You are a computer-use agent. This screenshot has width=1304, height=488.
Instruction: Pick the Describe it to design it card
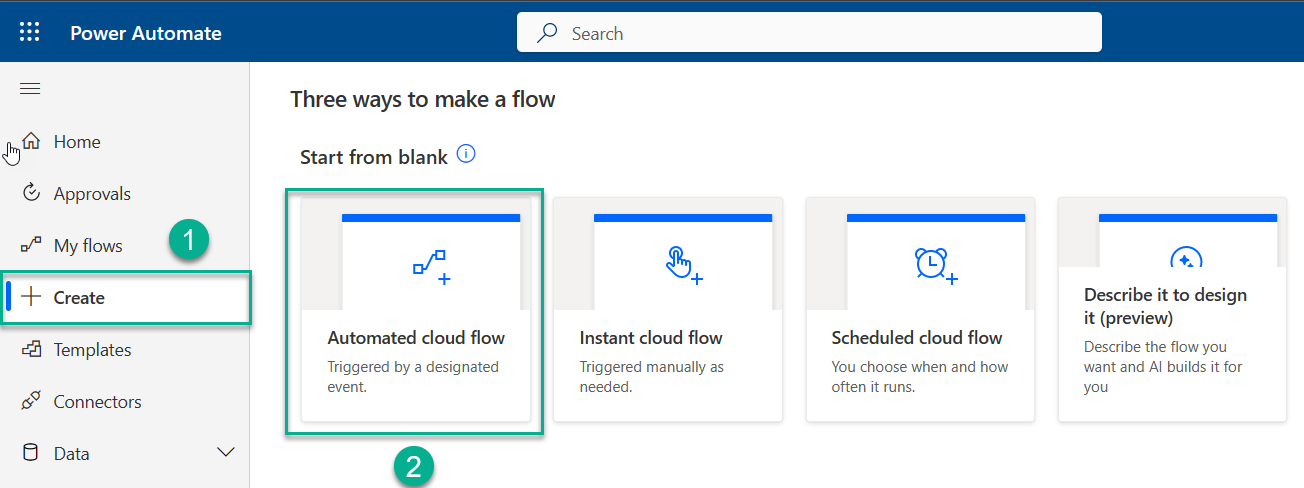(1172, 310)
